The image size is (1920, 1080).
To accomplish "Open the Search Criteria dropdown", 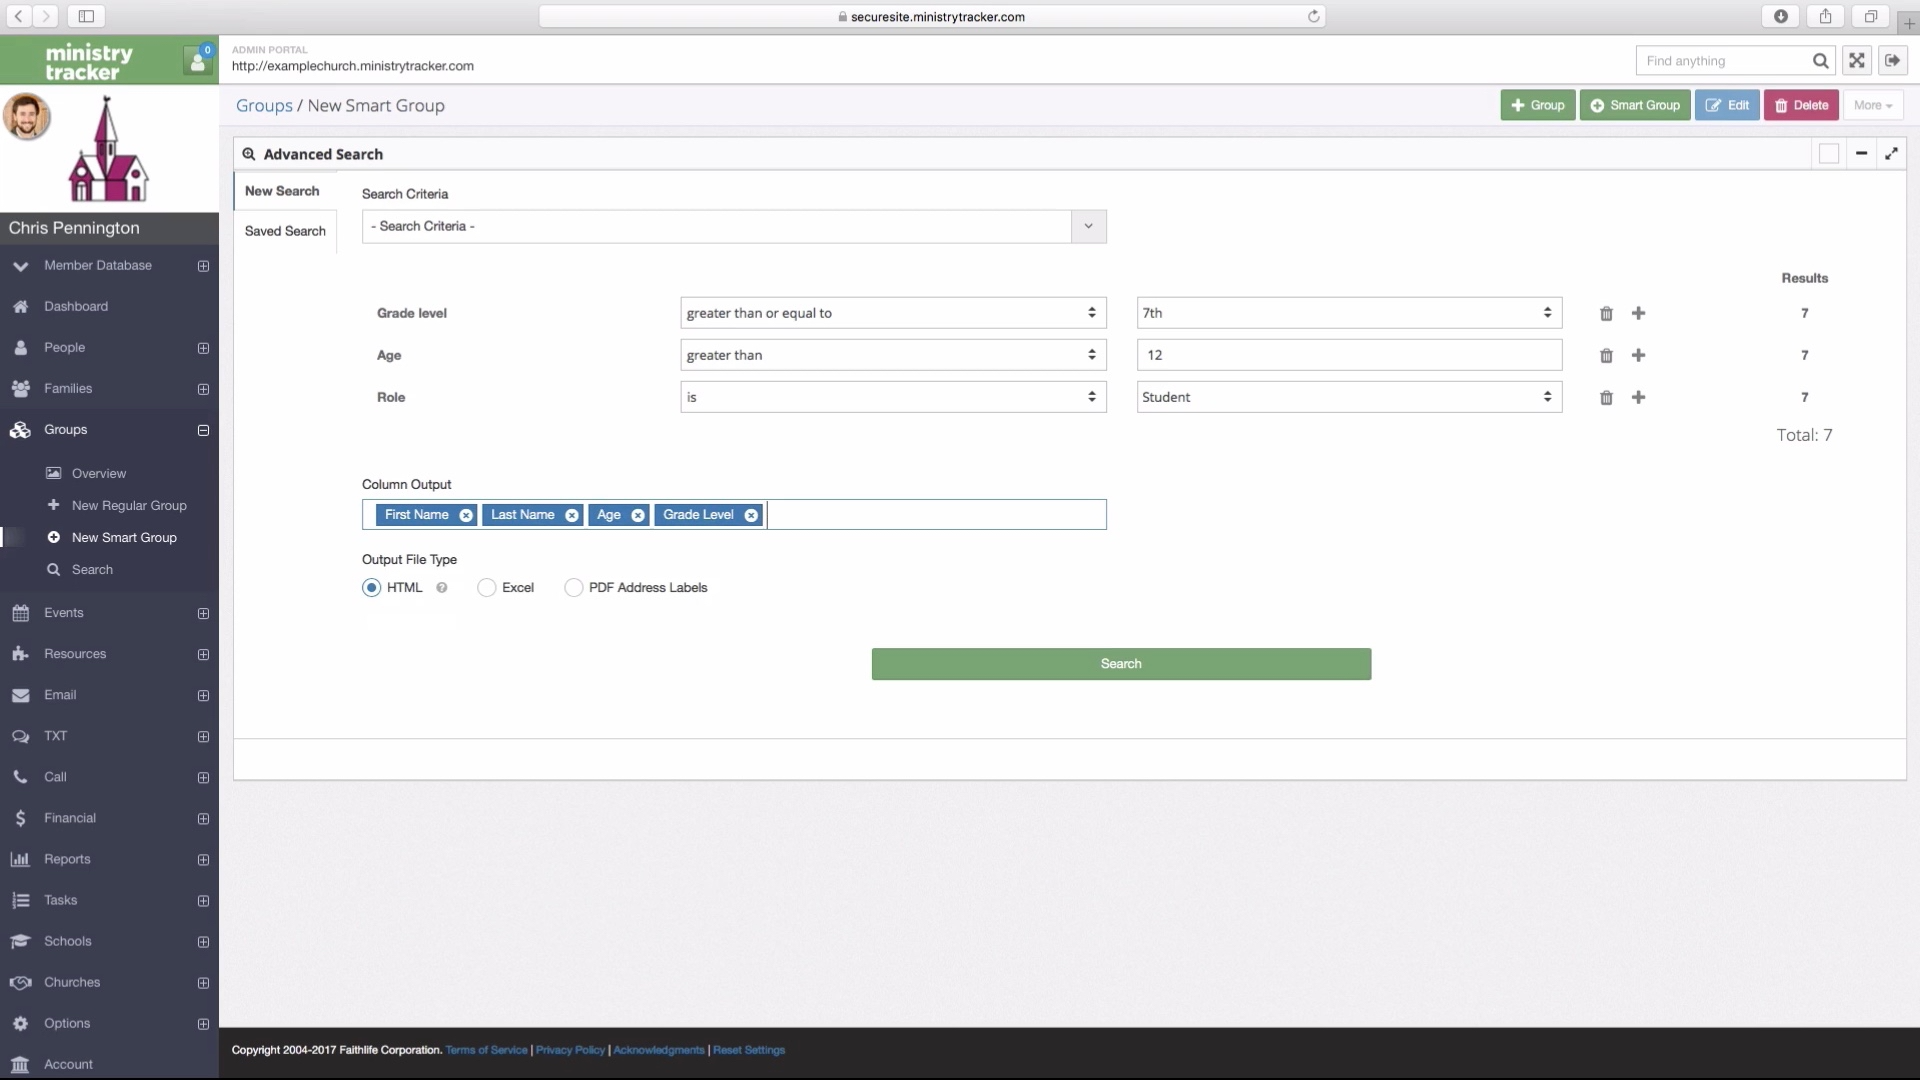I will 1087,226.
